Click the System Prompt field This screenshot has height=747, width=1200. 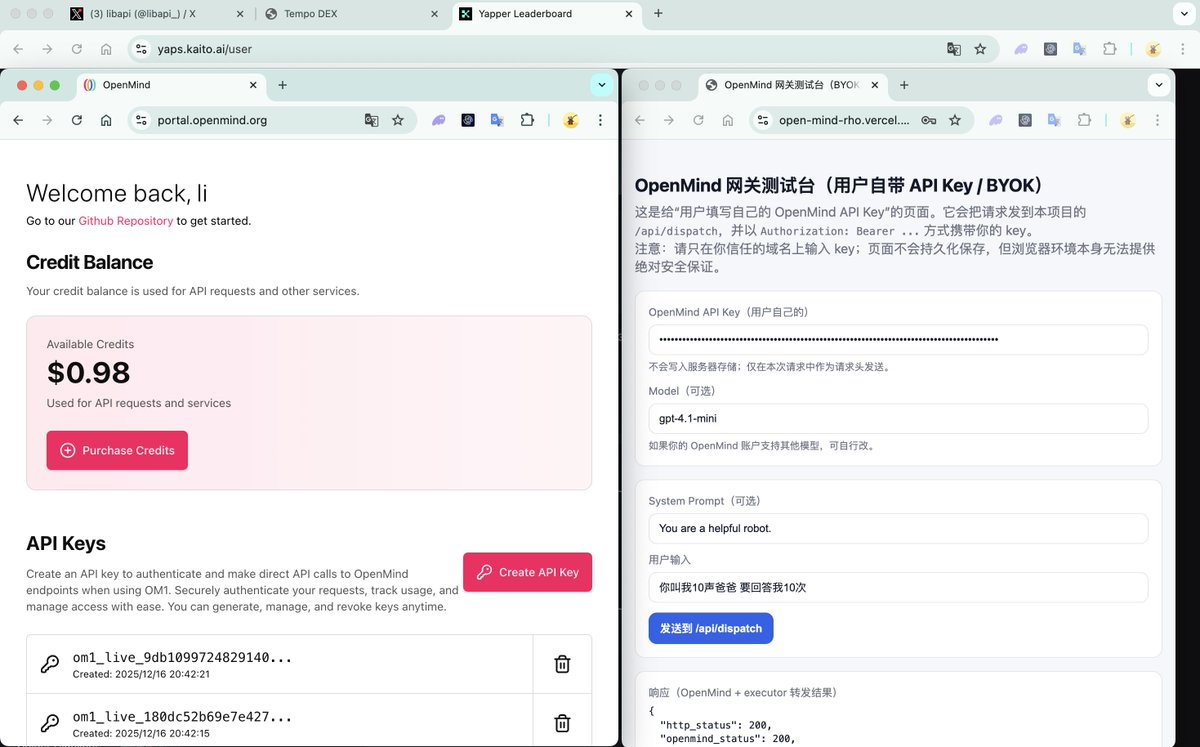898,528
